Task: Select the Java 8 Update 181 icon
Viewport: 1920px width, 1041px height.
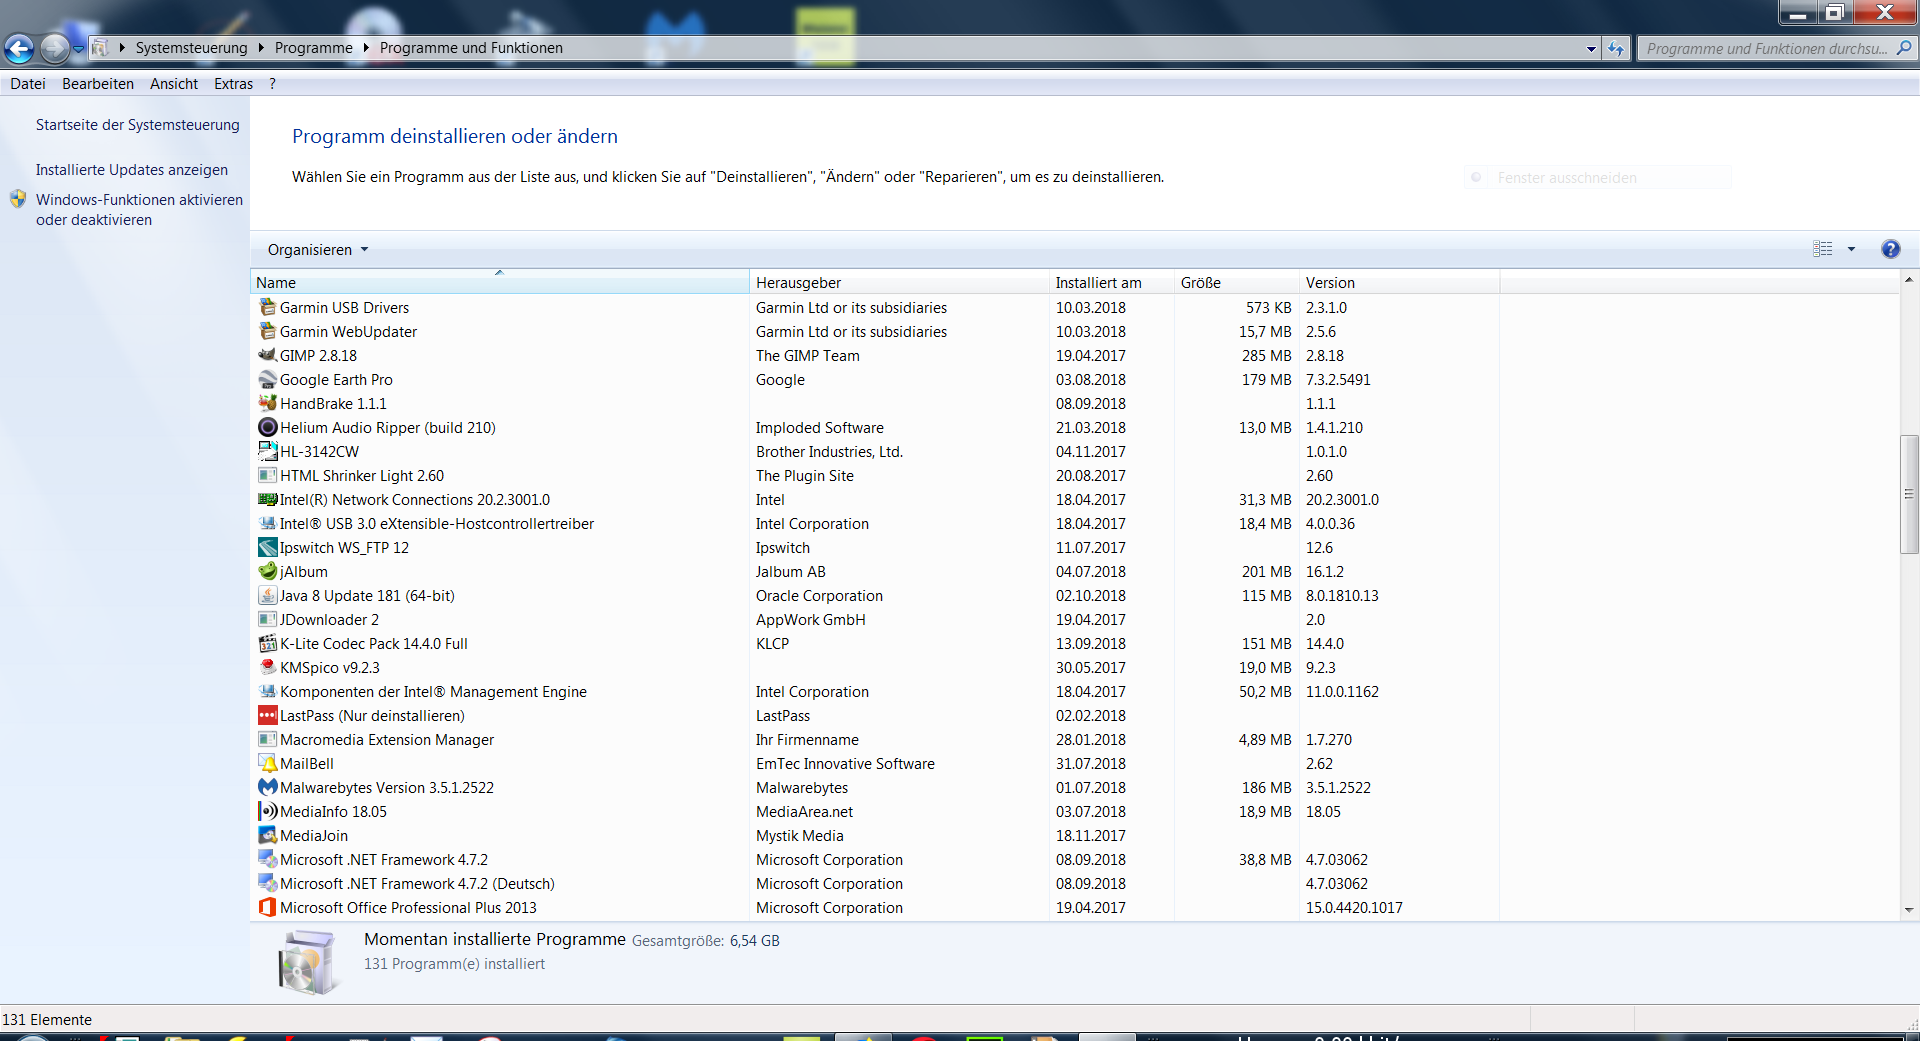Action: [x=267, y=595]
